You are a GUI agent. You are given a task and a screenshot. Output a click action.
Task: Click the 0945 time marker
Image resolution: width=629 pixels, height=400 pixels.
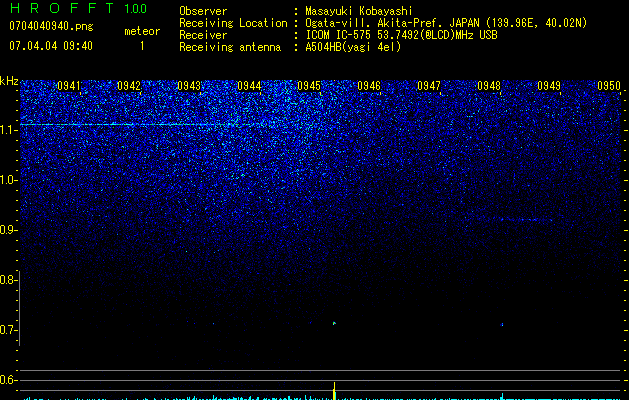(x=309, y=86)
